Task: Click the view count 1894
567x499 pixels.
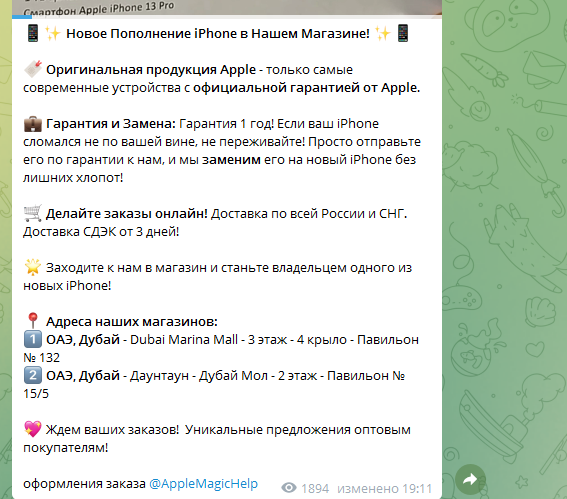Action: point(315,489)
